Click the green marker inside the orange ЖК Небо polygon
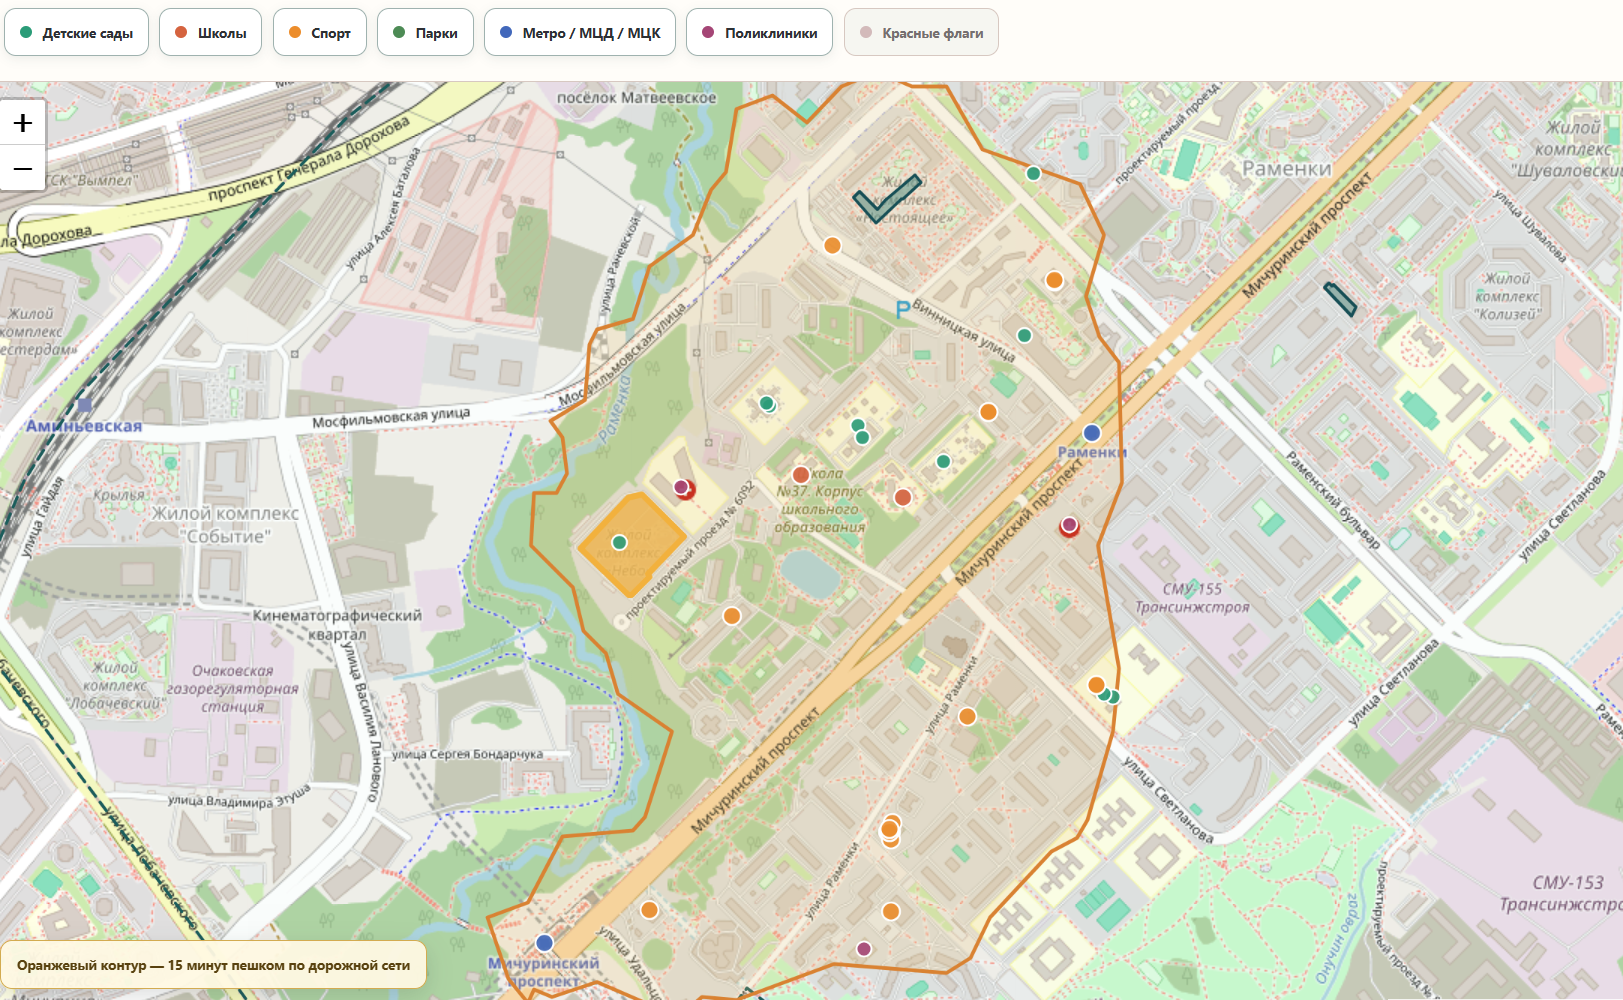 (x=619, y=543)
